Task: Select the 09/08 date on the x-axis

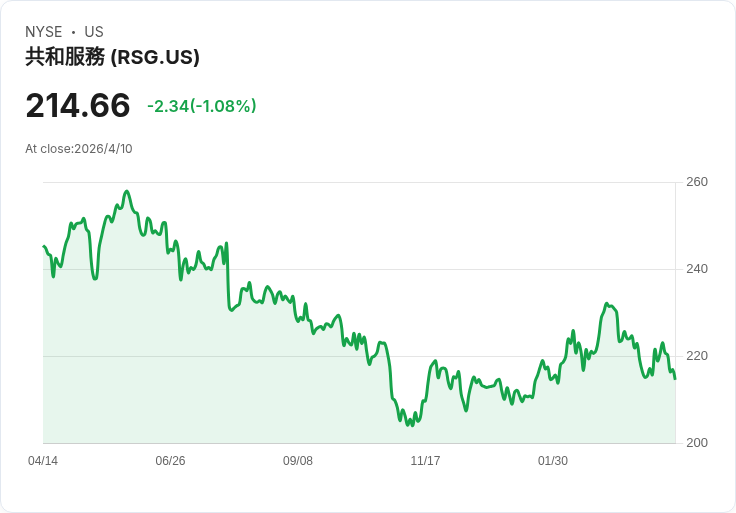Action: 298,461
